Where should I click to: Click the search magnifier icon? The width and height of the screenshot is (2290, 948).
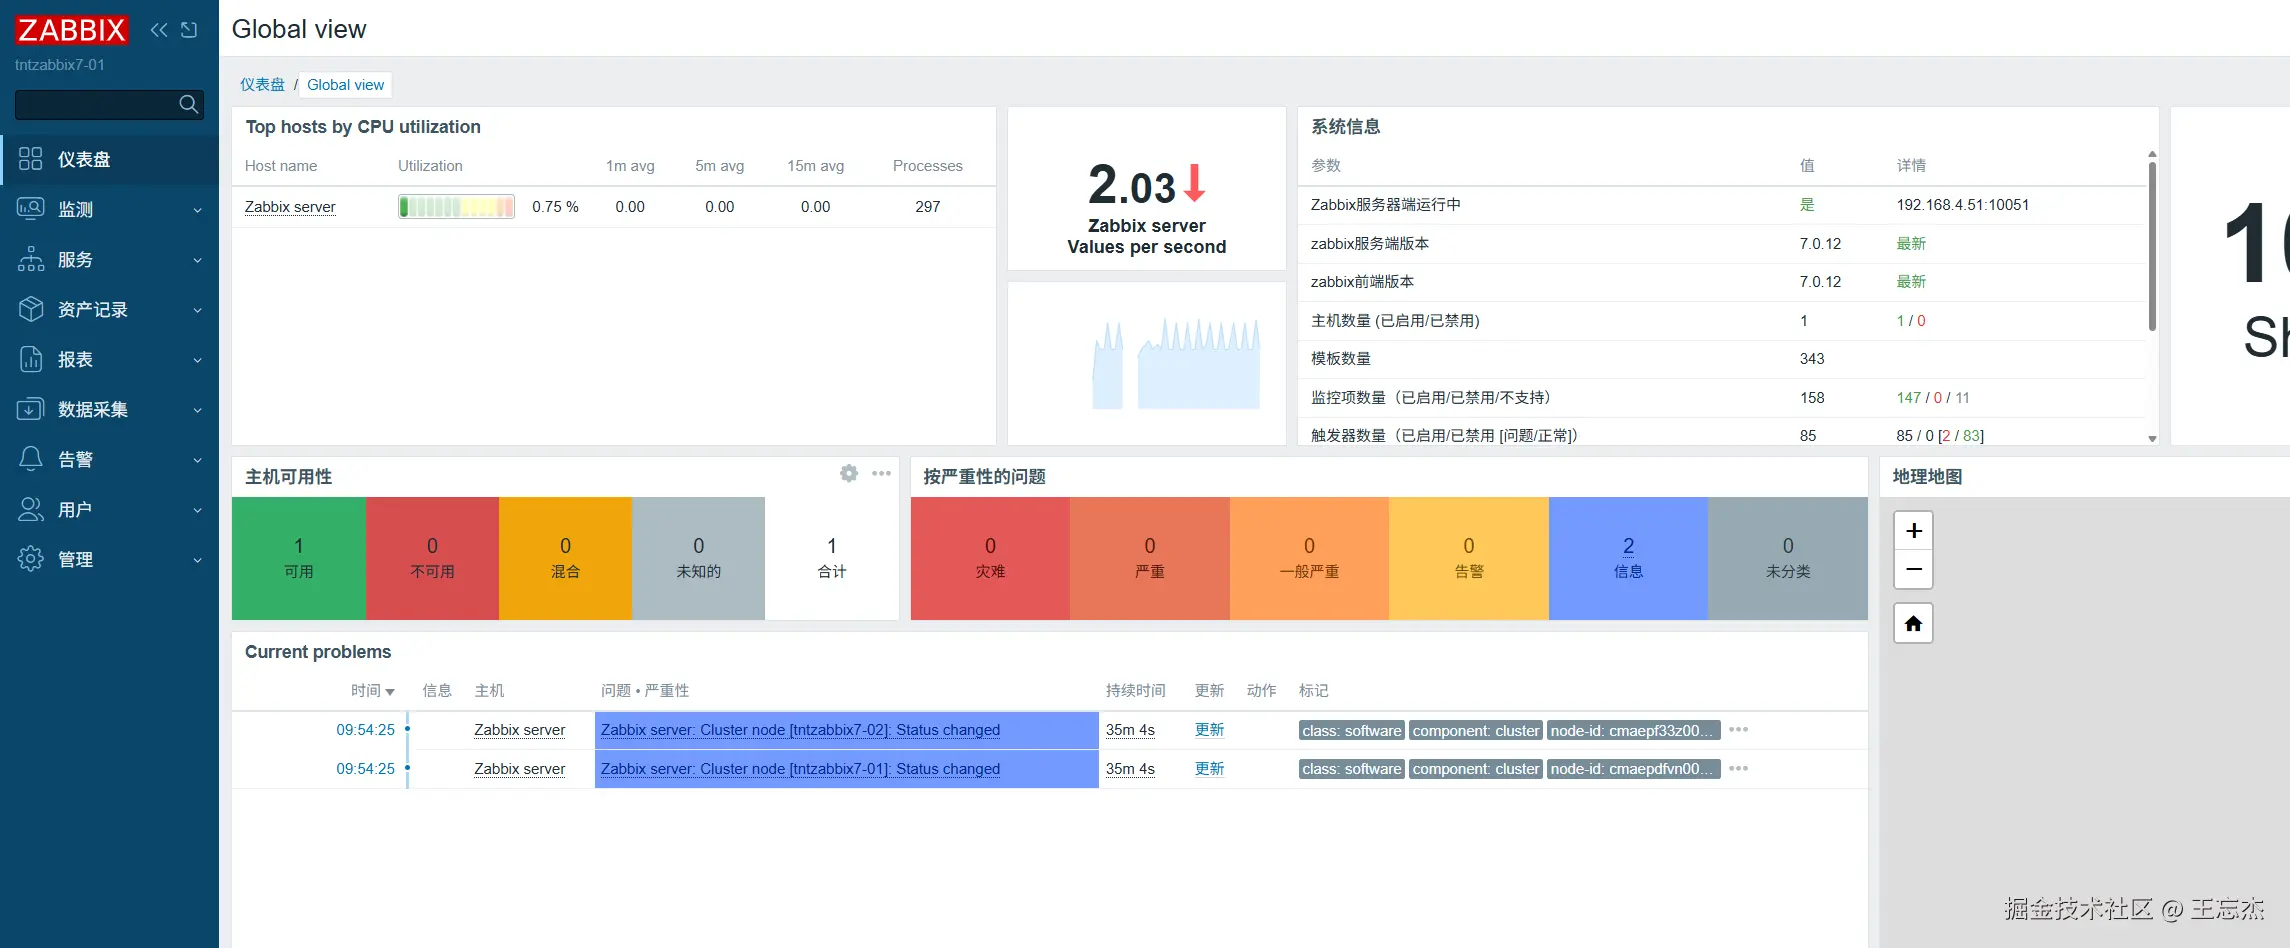[x=188, y=104]
